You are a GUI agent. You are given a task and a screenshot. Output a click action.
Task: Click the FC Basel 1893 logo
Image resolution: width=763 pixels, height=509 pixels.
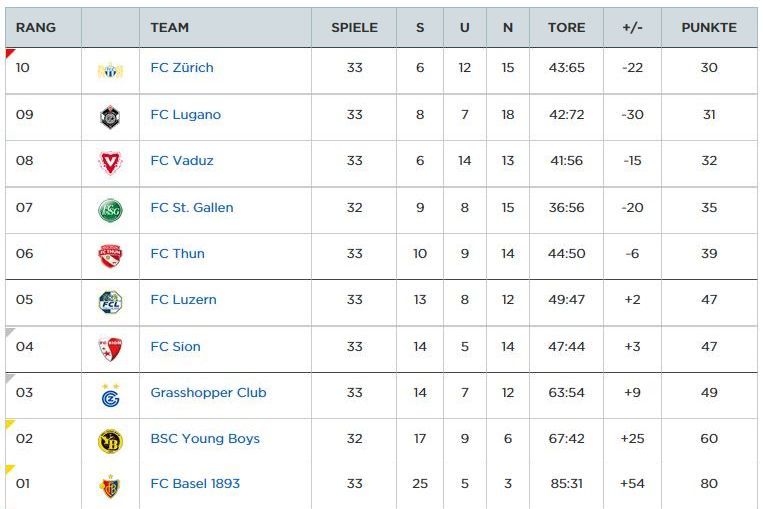click(110, 487)
